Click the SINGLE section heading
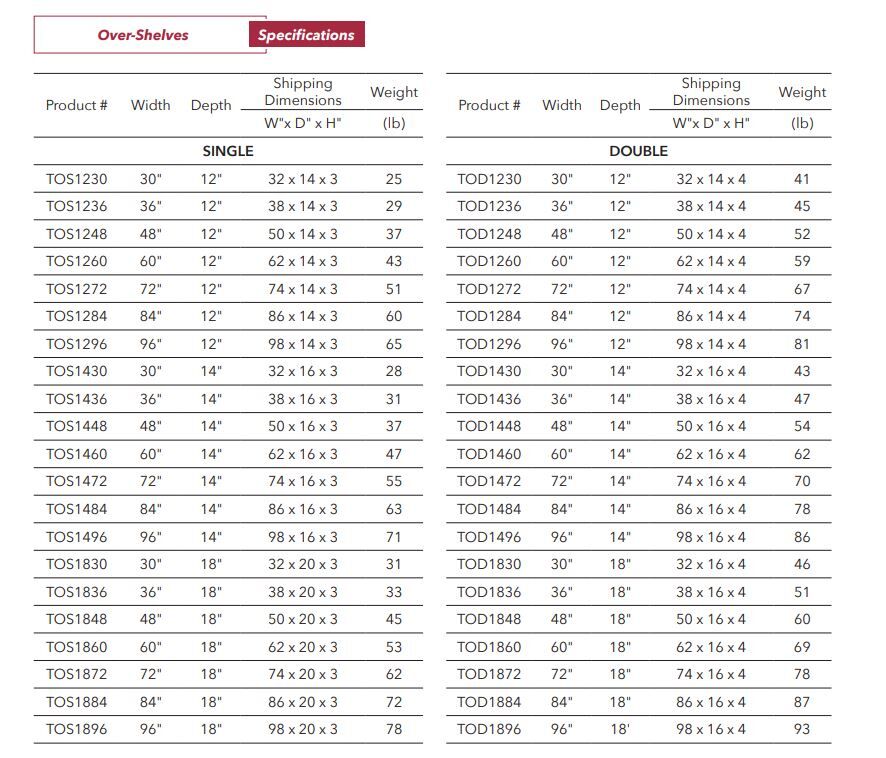 click(x=228, y=151)
